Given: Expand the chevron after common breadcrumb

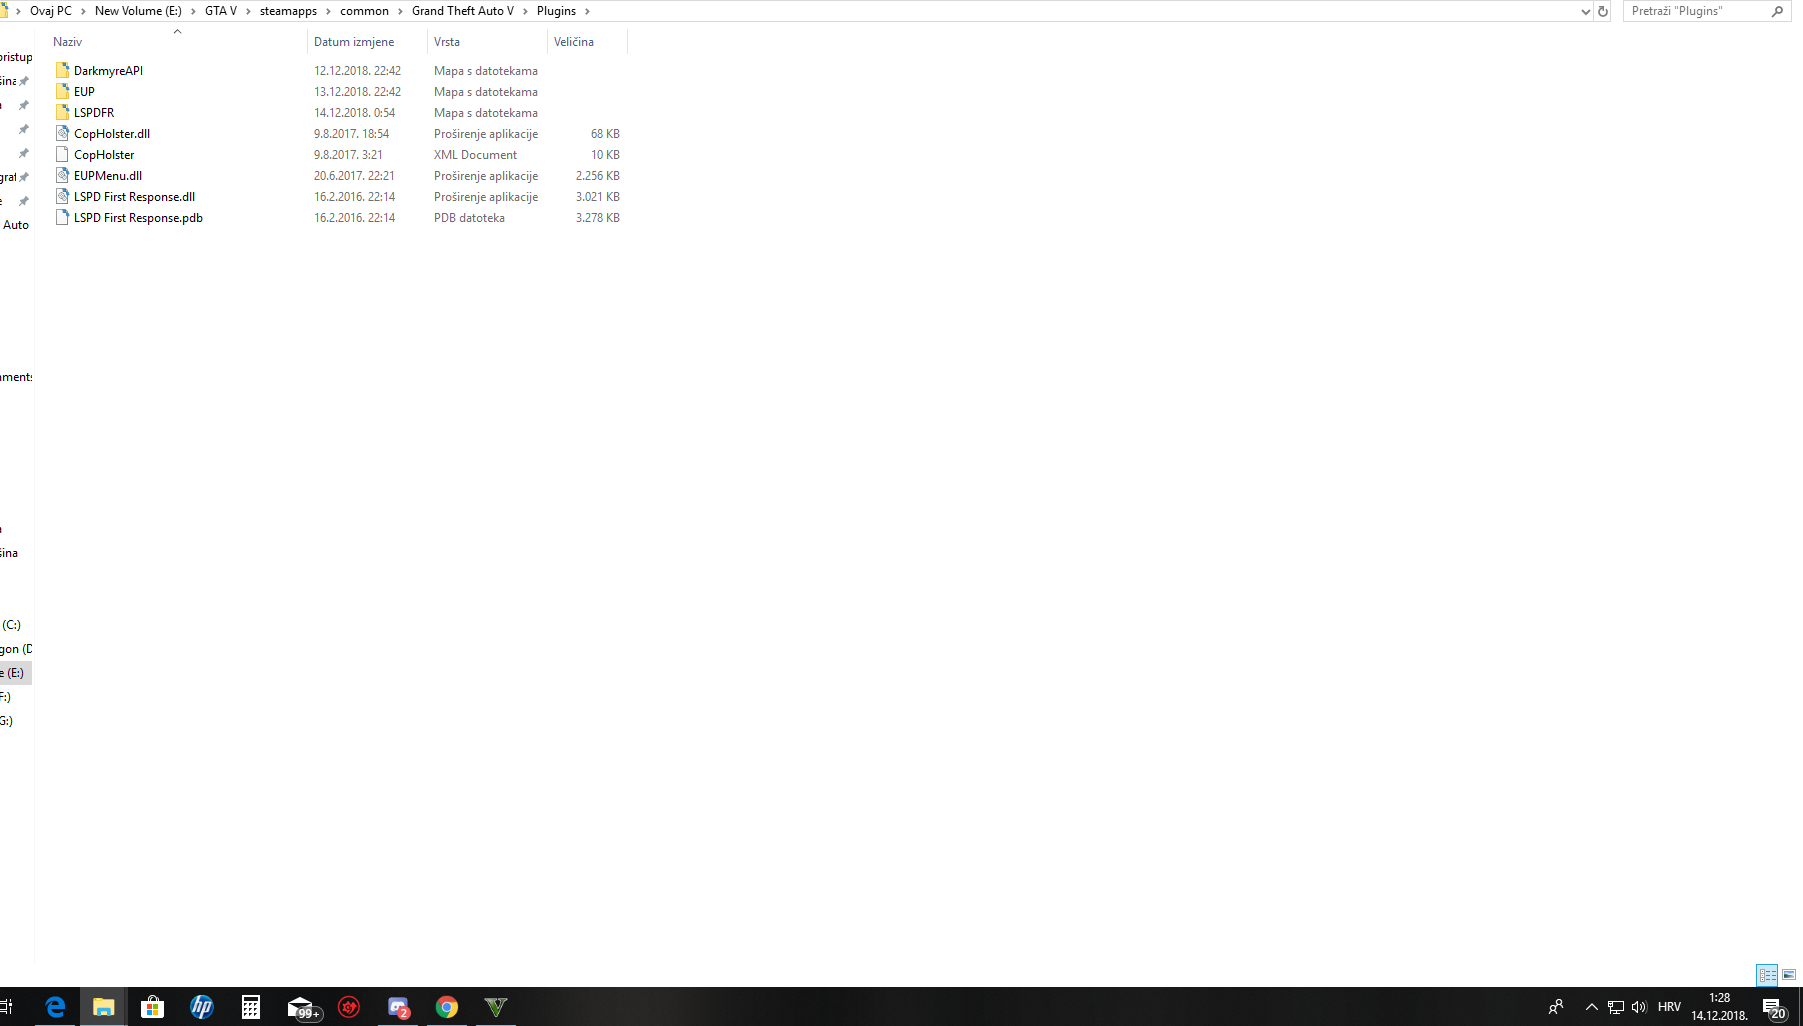Looking at the screenshot, I should pos(400,11).
